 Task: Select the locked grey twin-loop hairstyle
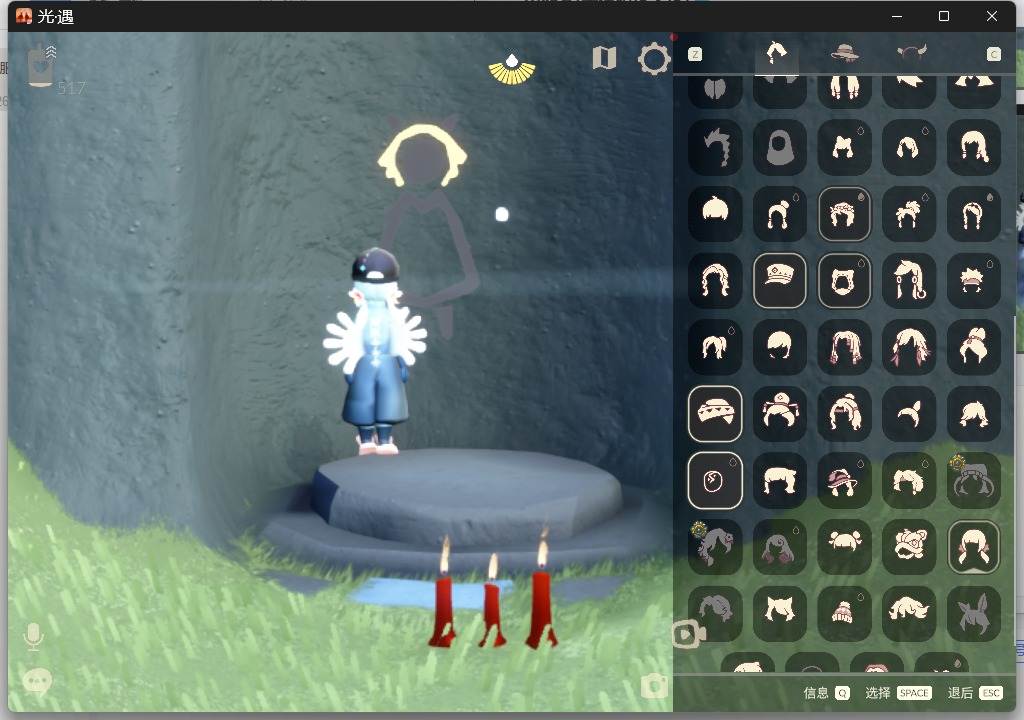coord(974,480)
